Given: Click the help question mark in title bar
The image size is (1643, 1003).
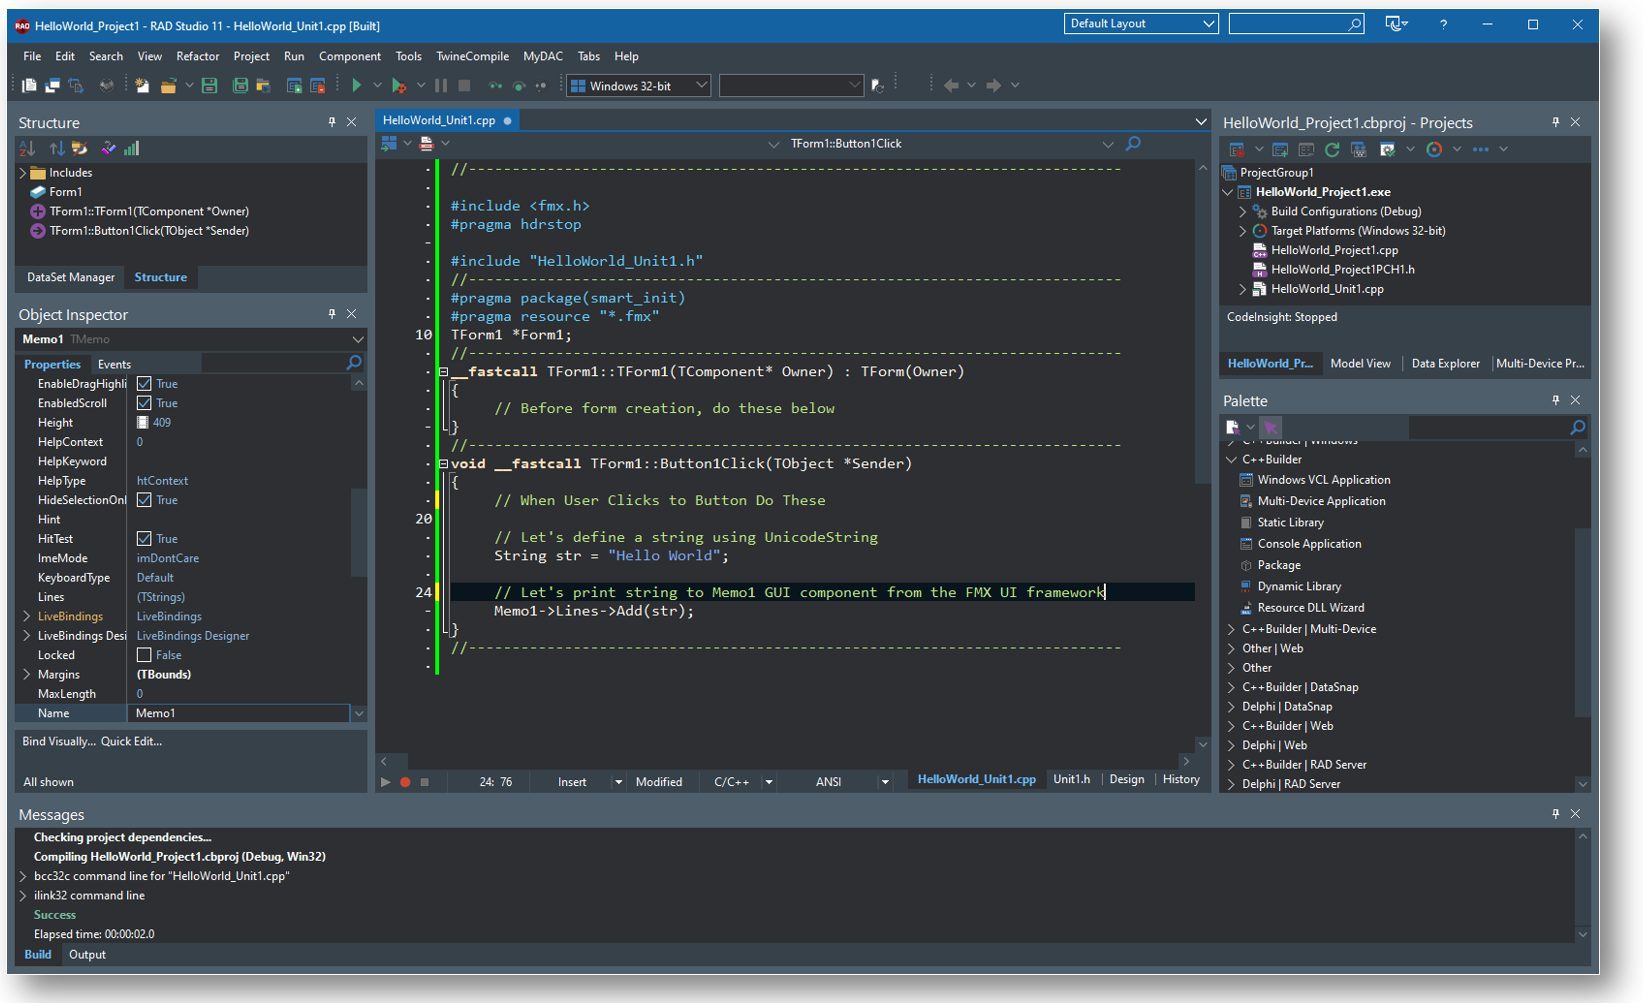Looking at the screenshot, I should [1443, 24].
